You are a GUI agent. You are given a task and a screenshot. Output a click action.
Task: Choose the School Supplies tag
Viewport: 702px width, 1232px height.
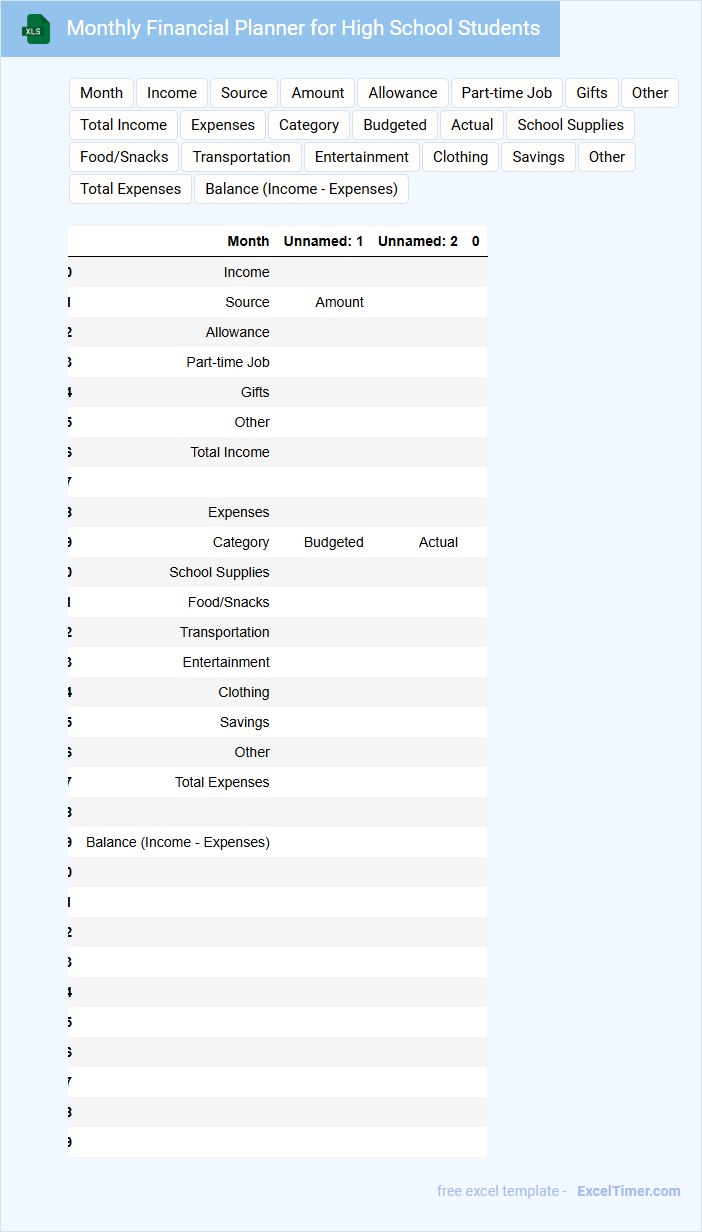(x=570, y=125)
